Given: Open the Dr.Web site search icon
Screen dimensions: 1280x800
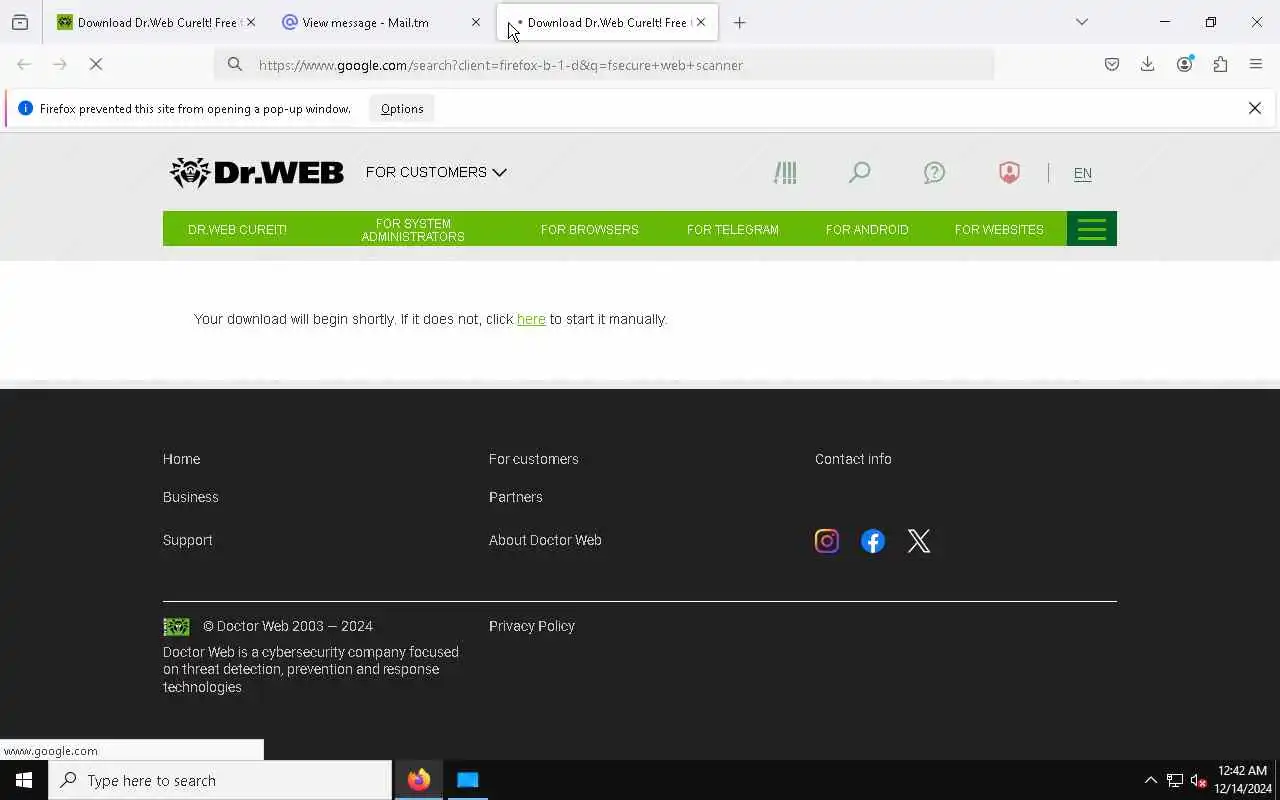Looking at the screenshot, I should pos(859,172).
